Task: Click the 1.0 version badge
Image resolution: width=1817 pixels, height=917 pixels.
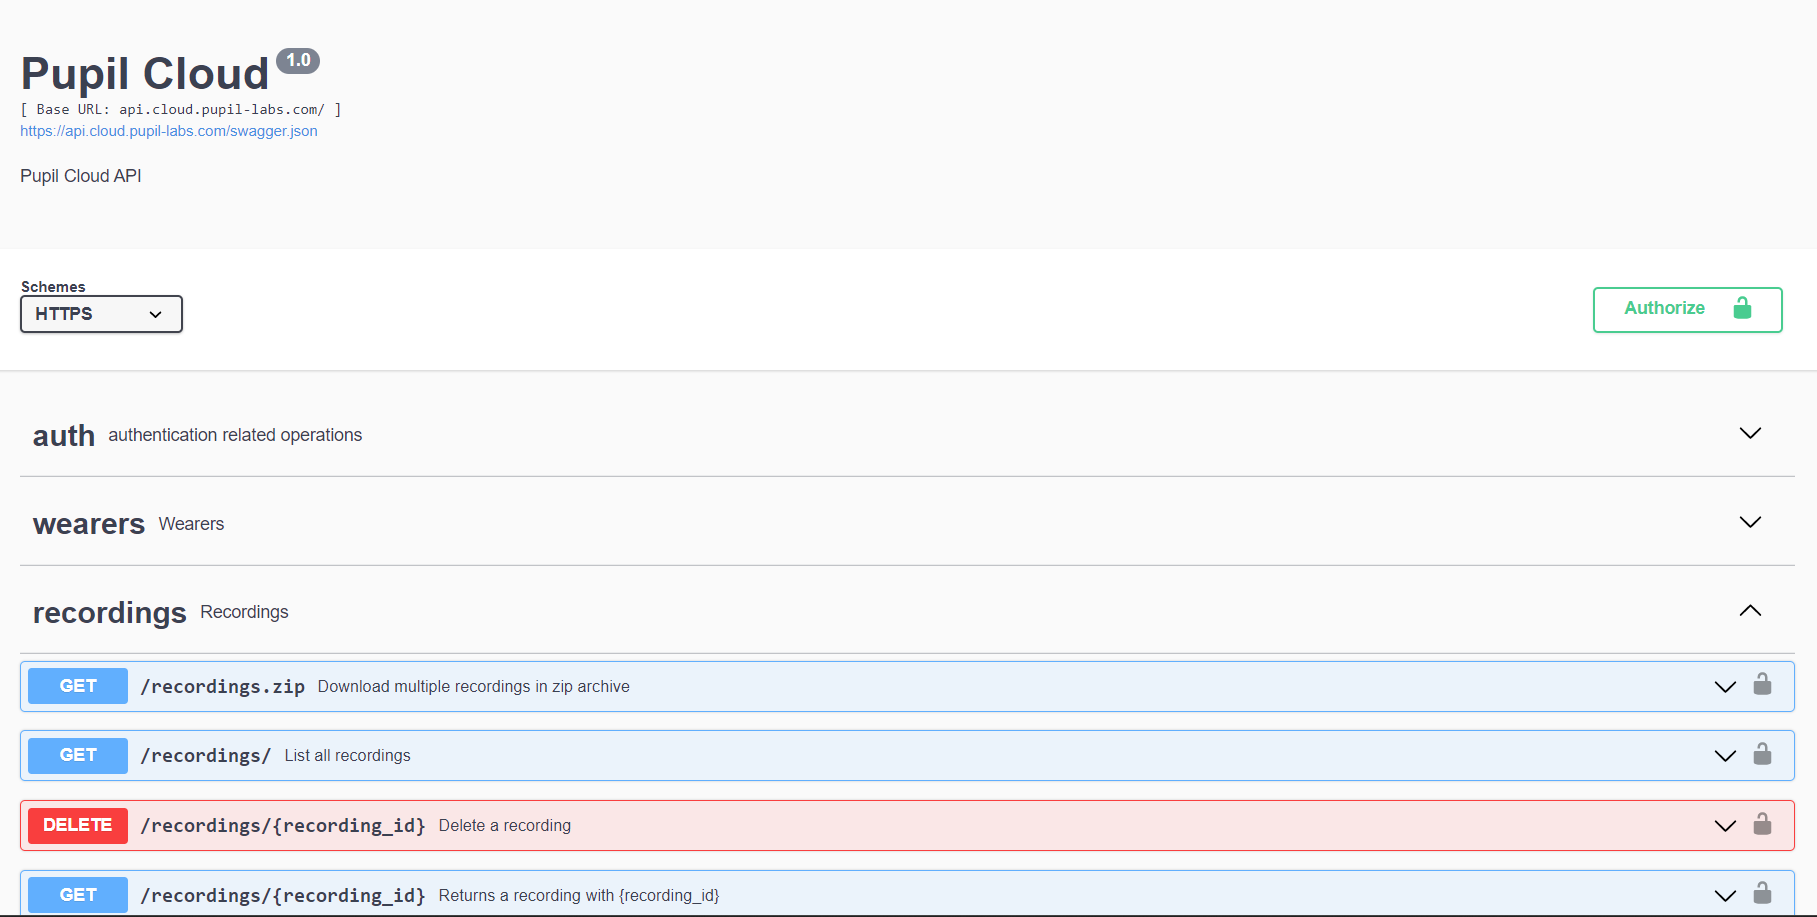Action: click(x=298, y=60)
